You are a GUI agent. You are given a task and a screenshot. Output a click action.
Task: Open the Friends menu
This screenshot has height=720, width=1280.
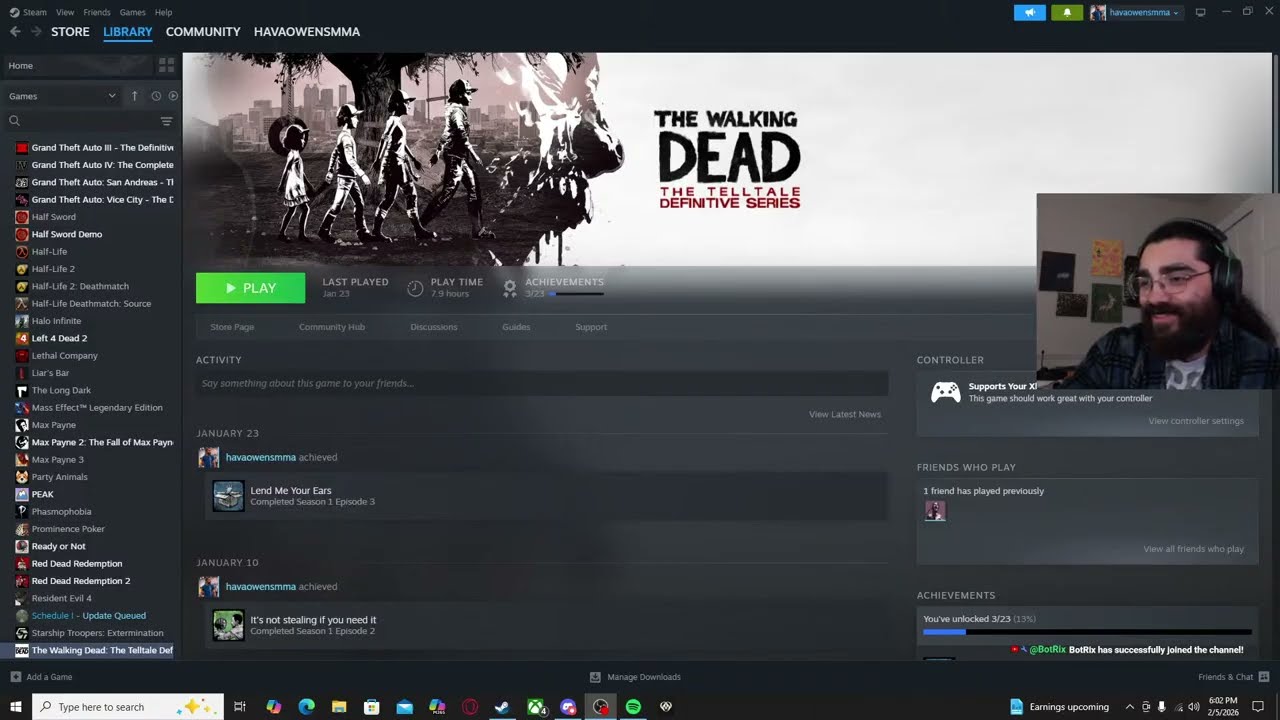pos(97,12)
